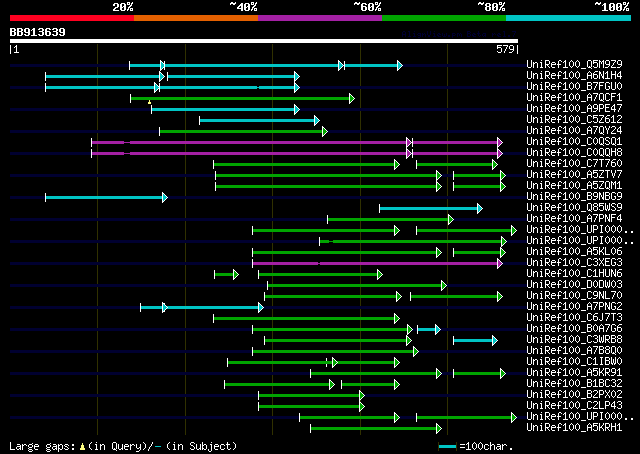This screenshot has height=454, width=640.
Task: Select label UniRef100_A5KRH1
Action: [574, 428]
